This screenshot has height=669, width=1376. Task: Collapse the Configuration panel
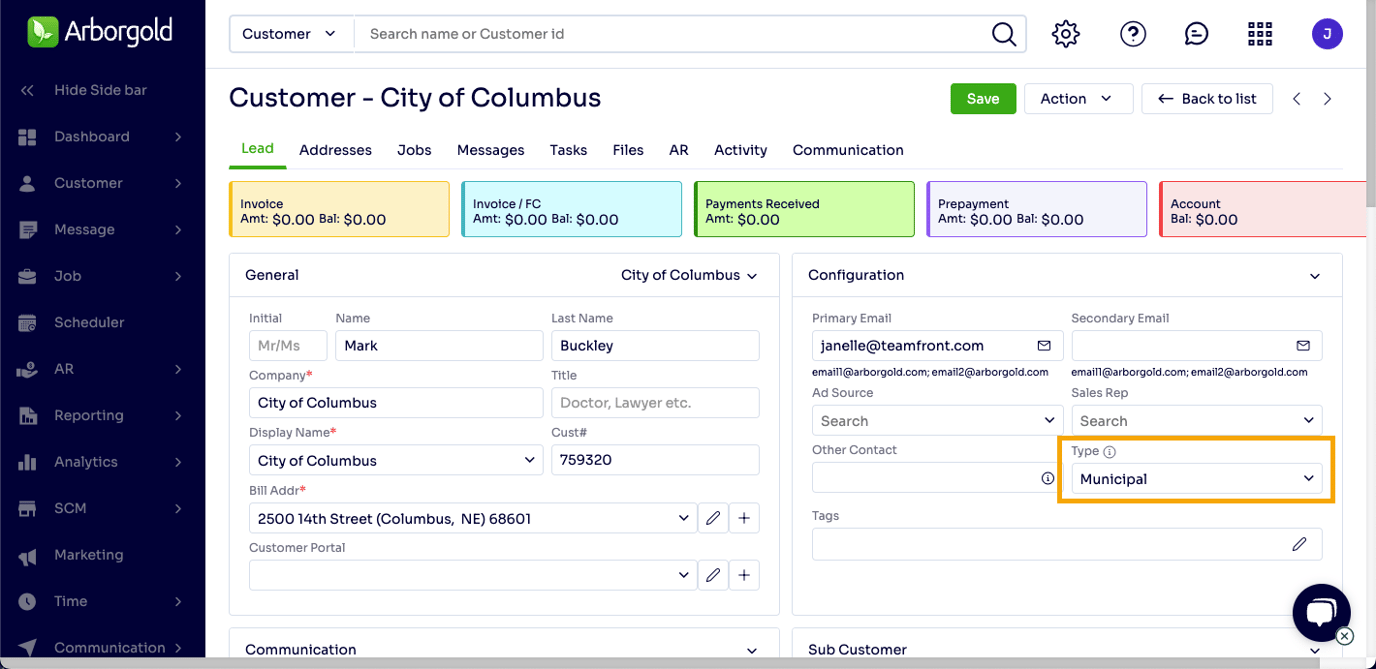pyautogui.click(x=1315, y=276)
